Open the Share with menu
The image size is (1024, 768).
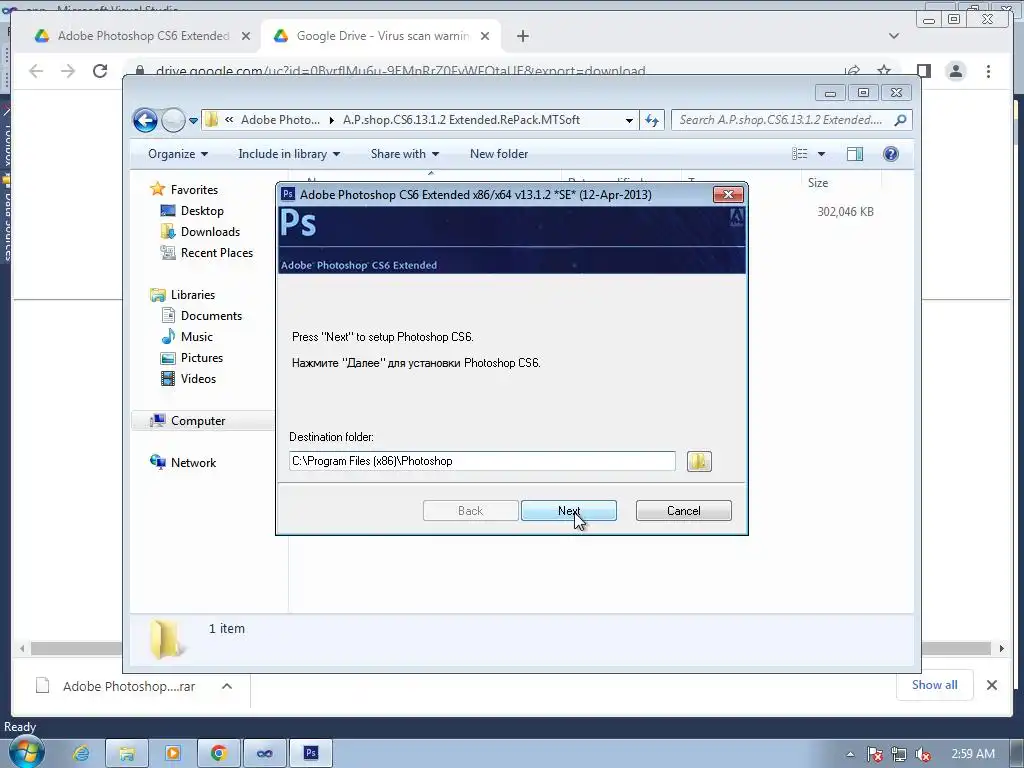click(405, 154)
